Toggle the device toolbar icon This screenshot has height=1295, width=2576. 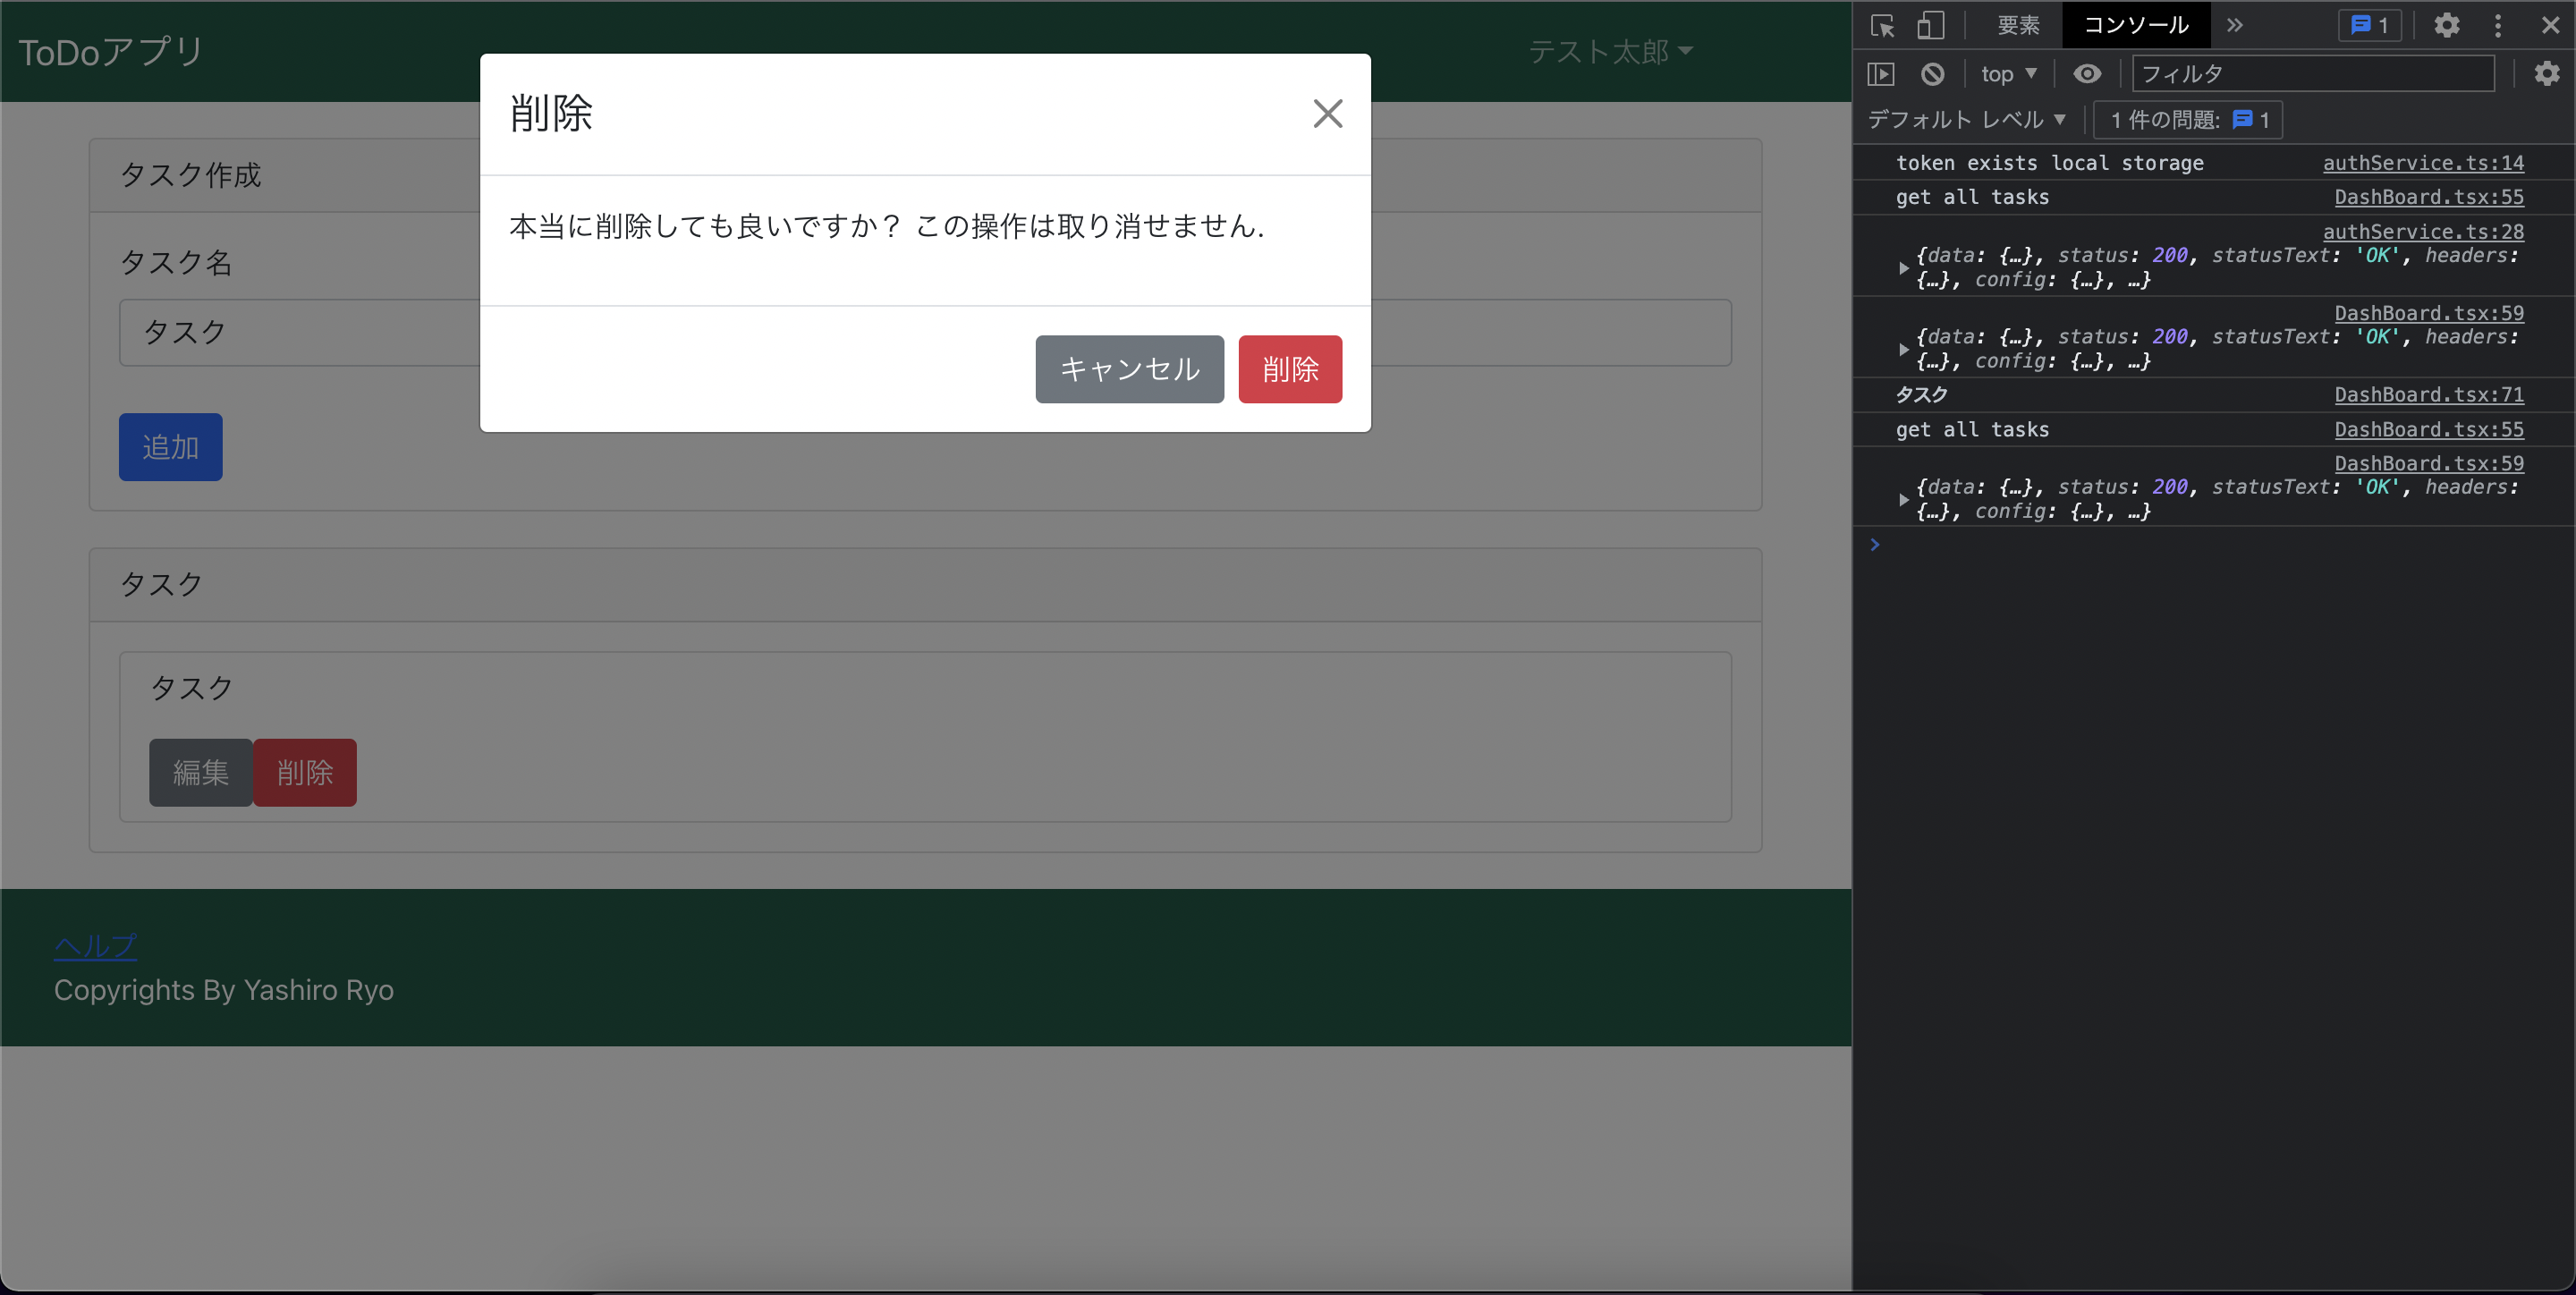(x=1930, y=25)
